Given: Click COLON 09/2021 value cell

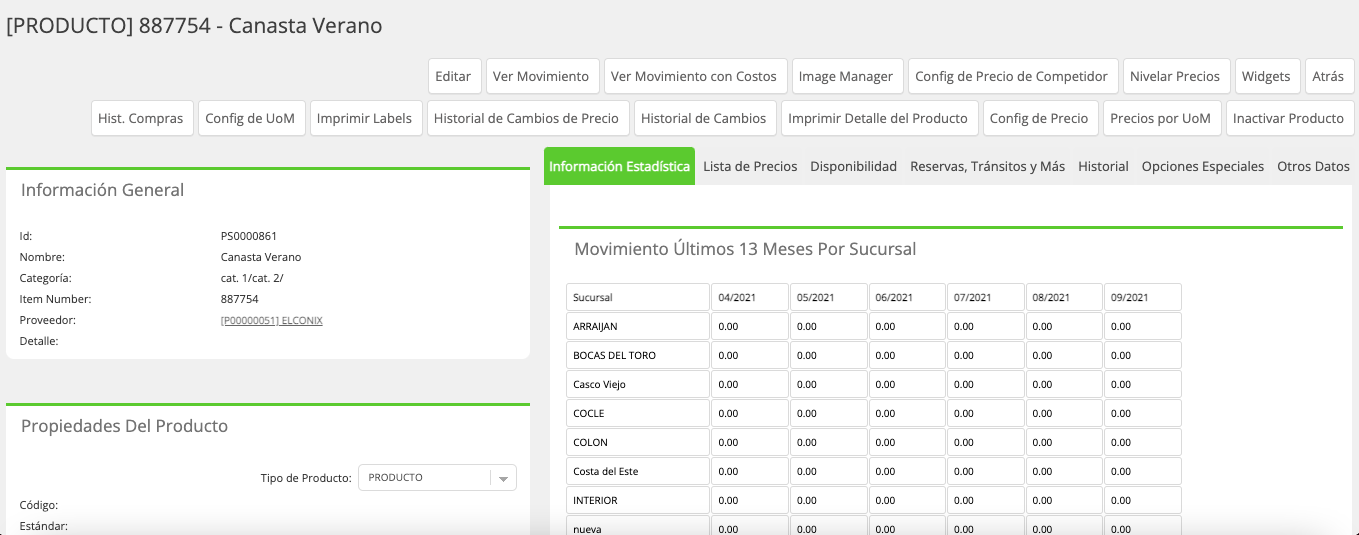Looking at the screenshot, I should 1142,442.
